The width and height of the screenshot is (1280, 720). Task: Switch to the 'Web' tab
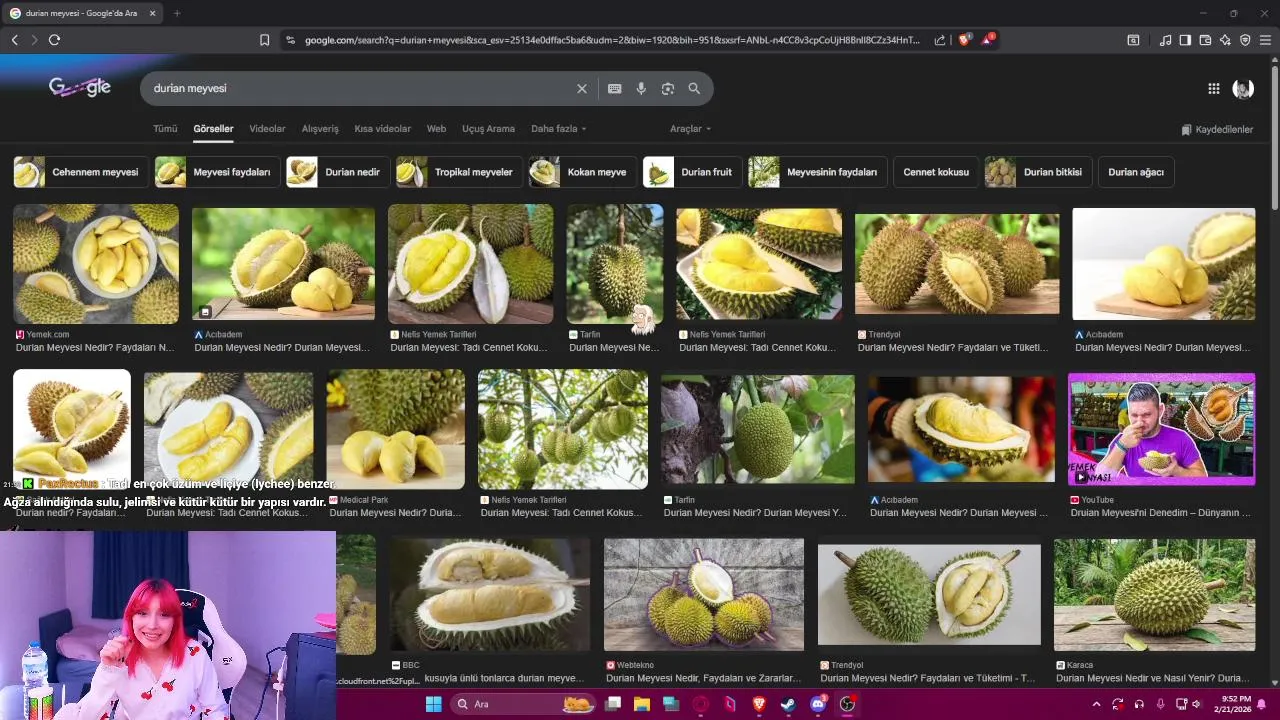436,129
